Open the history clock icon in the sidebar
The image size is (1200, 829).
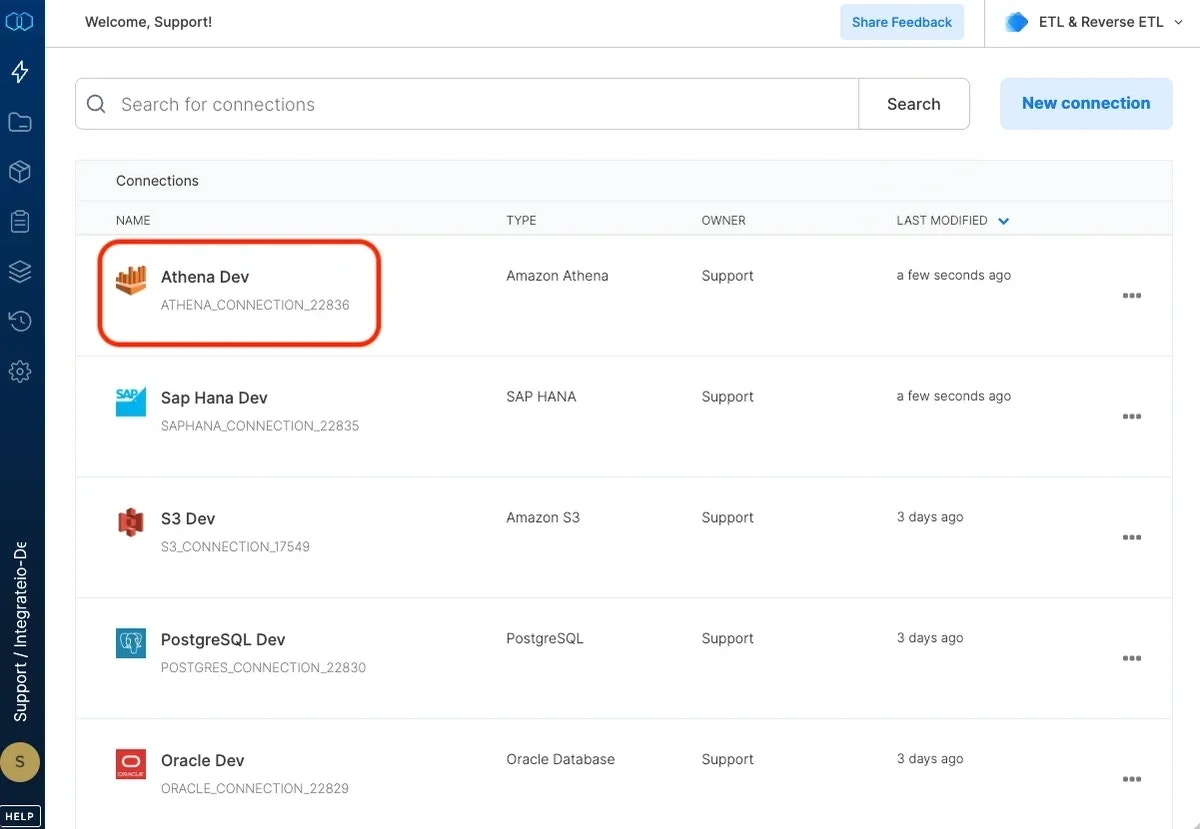[21, 321]
